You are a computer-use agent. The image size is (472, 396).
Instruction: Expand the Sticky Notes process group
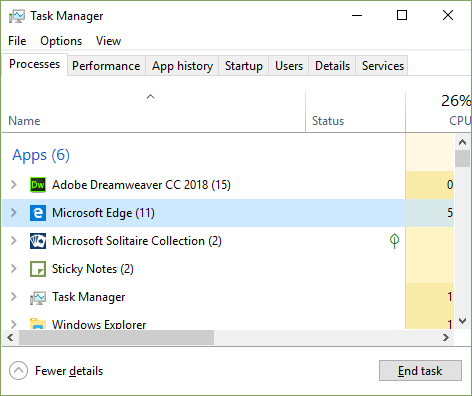point(14,268)
